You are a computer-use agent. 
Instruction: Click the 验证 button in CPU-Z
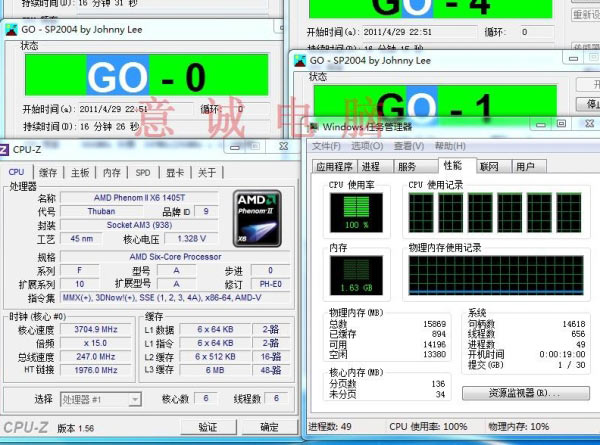(208, 427)
